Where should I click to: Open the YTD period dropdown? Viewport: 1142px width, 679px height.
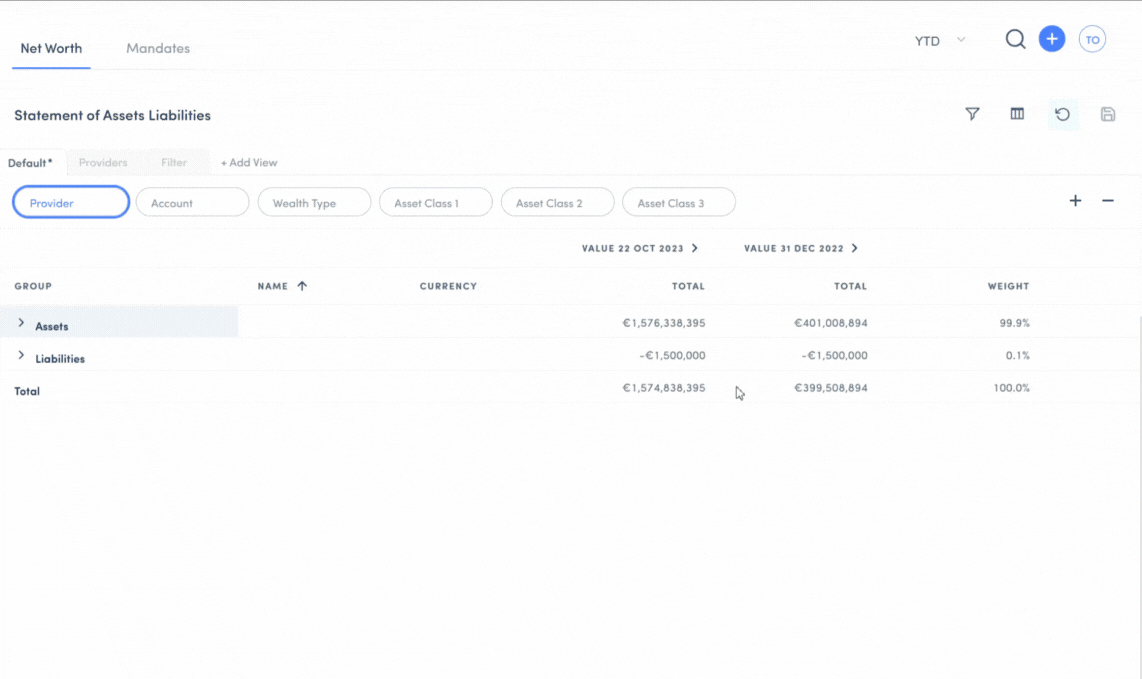point(938,40)
